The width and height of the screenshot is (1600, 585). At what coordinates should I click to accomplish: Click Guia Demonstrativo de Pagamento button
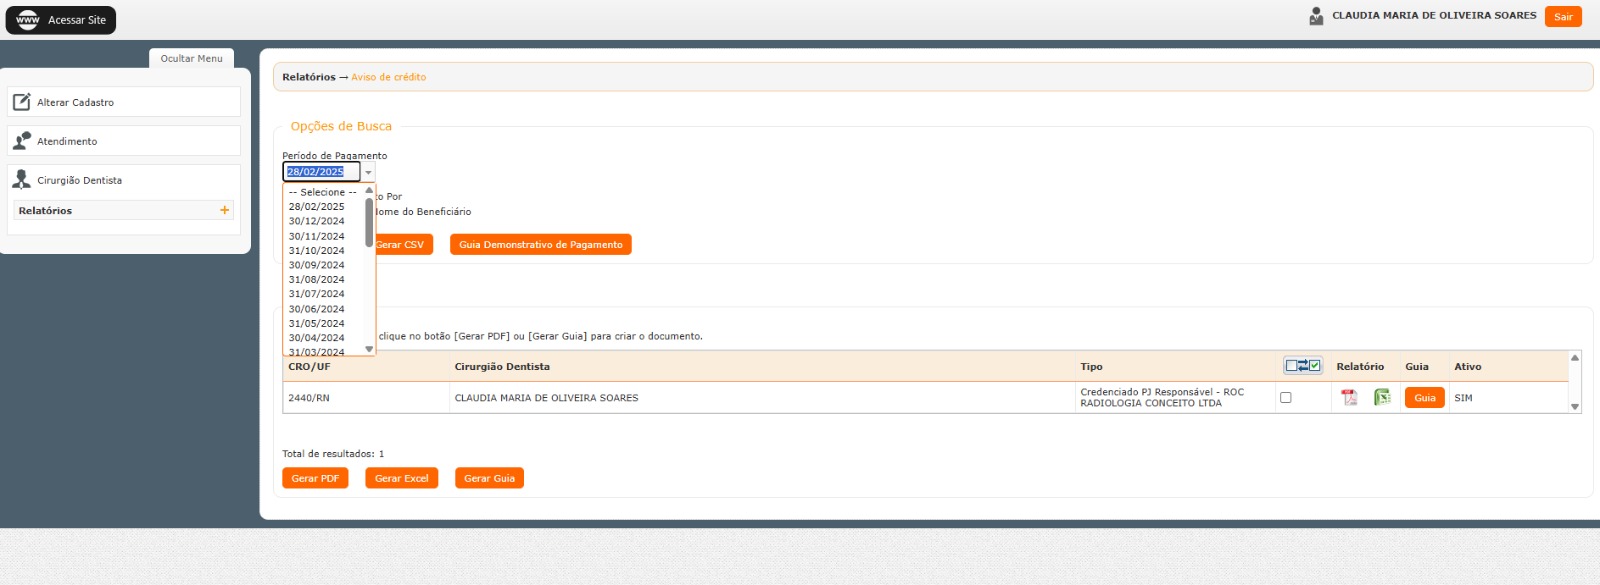click(541, 244)
